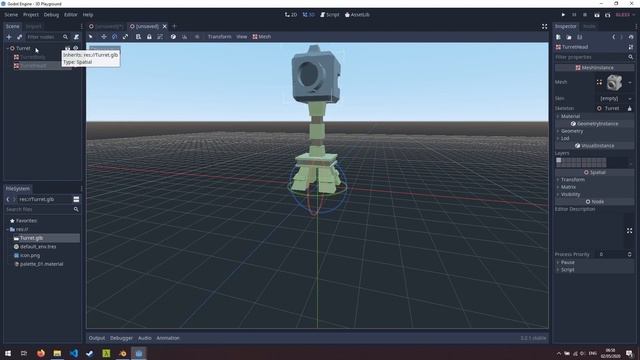Viewport: 640px width, 360px height.
Task: Close the active [unsaved] scene tab
Action: pyautogui.click(x=164, y=26)
